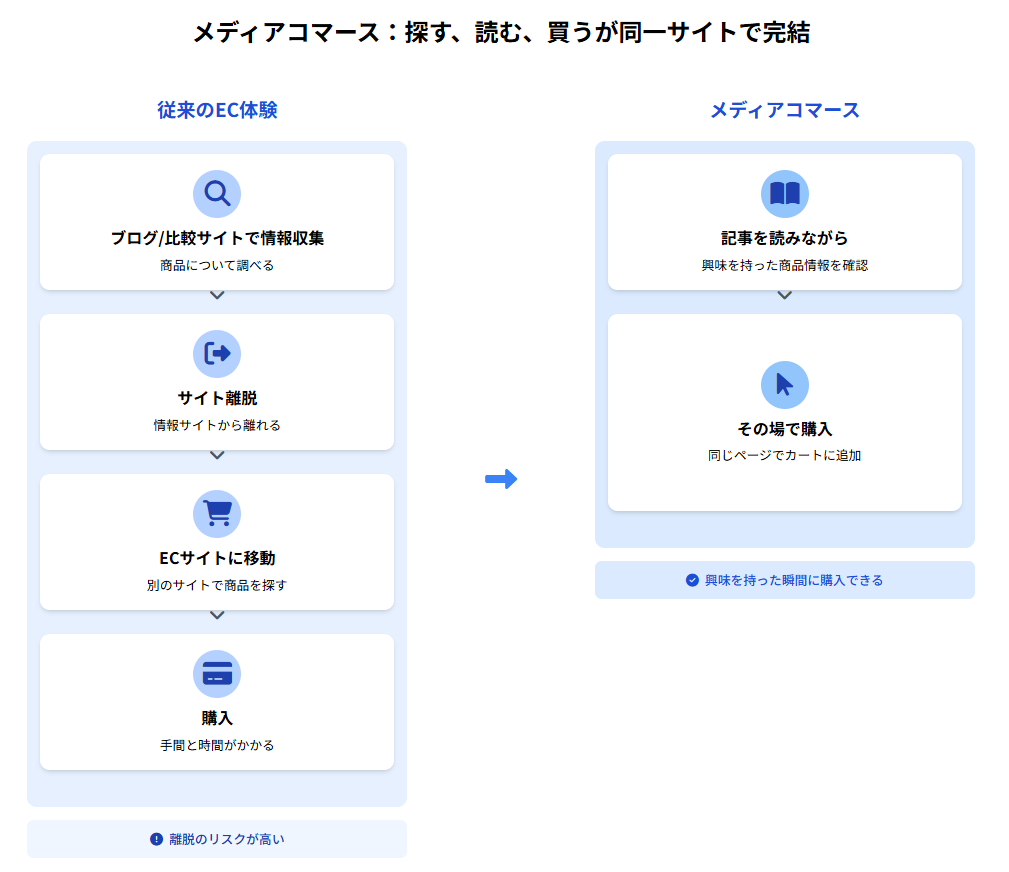Click the blue checkmark circle icon
The width and height of the screenshot is (1009, 872).
pyautogui.click(x=692, y=580)
